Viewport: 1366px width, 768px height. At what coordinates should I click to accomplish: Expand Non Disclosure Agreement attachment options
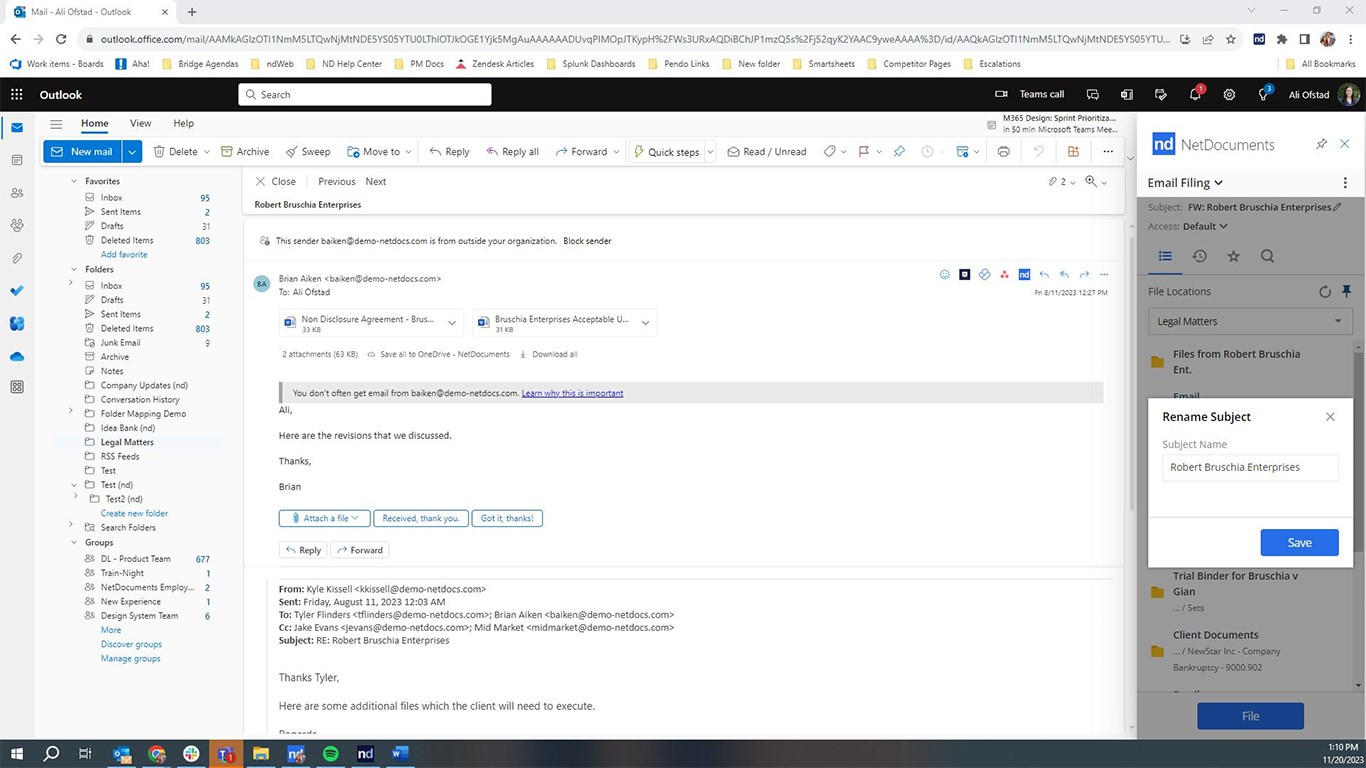click(452, 323)
